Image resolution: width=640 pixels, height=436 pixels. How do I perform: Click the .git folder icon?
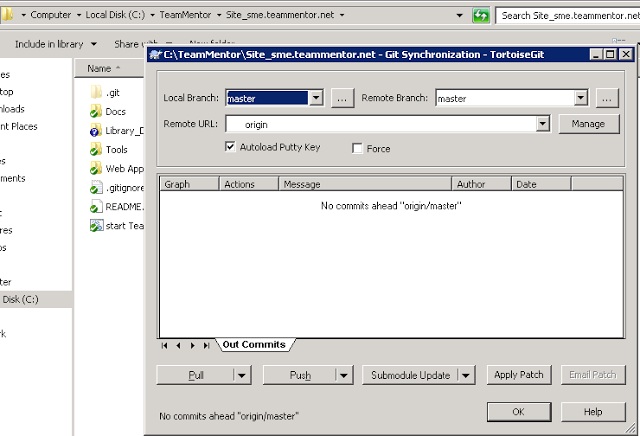pyautogui.click(x=97, y=93)
